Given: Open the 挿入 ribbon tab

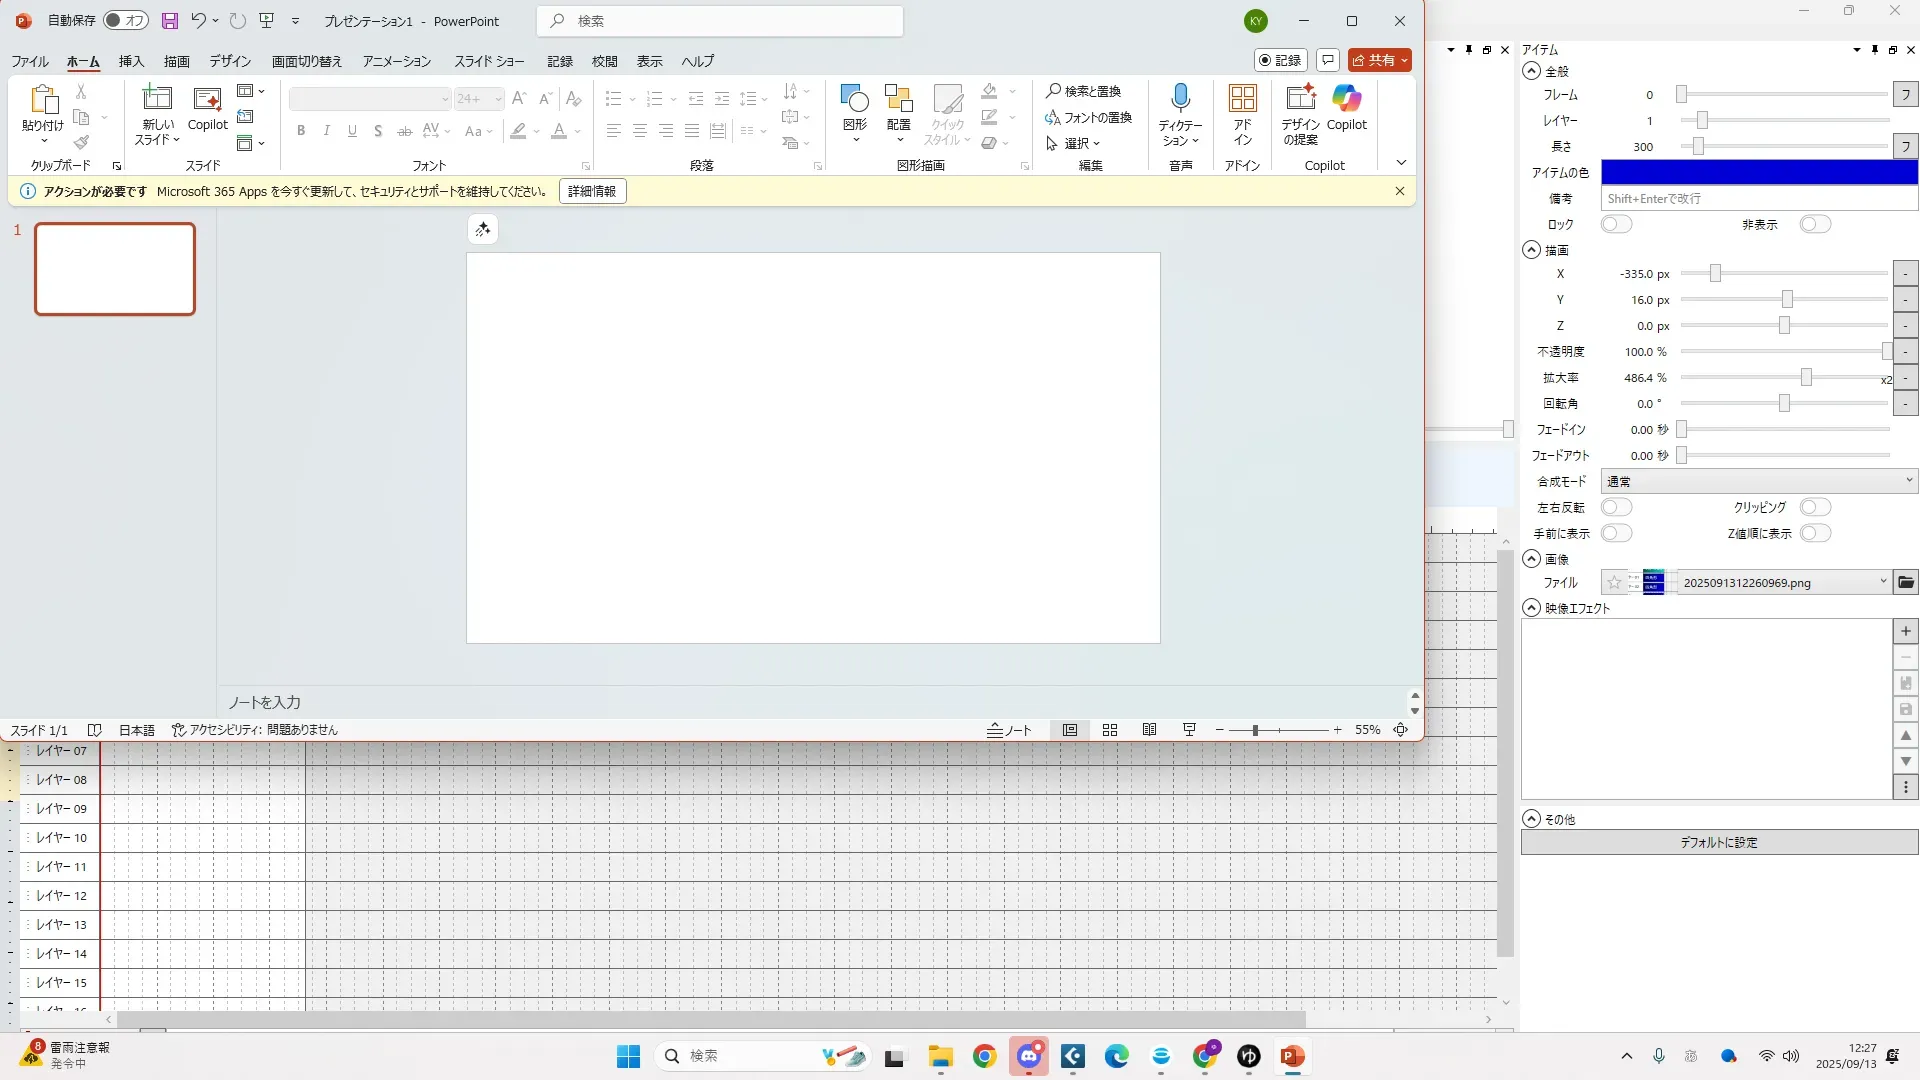Looking at the screenshot, I should [131, 61].
